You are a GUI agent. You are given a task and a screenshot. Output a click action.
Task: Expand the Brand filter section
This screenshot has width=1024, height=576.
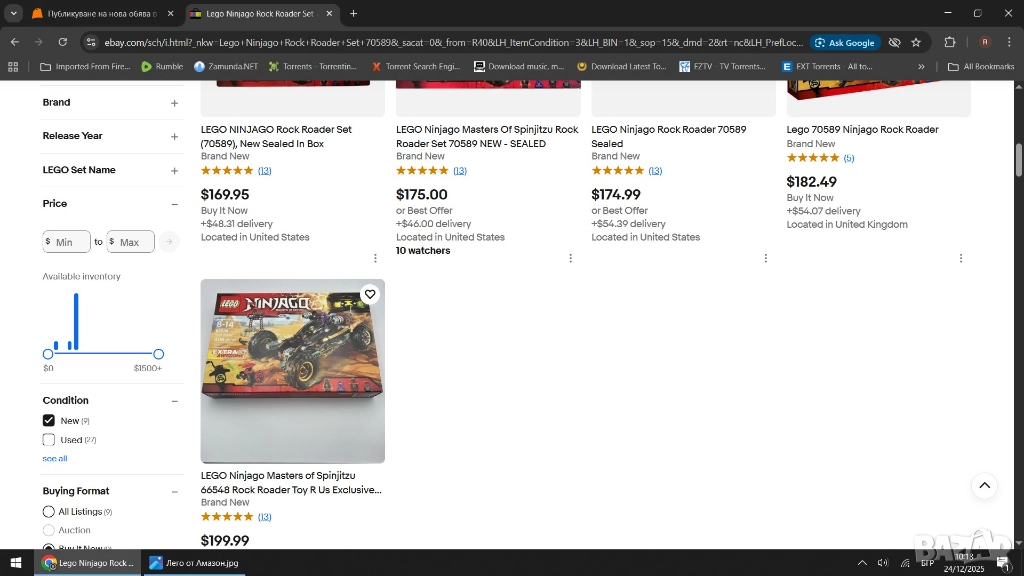(x=174, y=103)
